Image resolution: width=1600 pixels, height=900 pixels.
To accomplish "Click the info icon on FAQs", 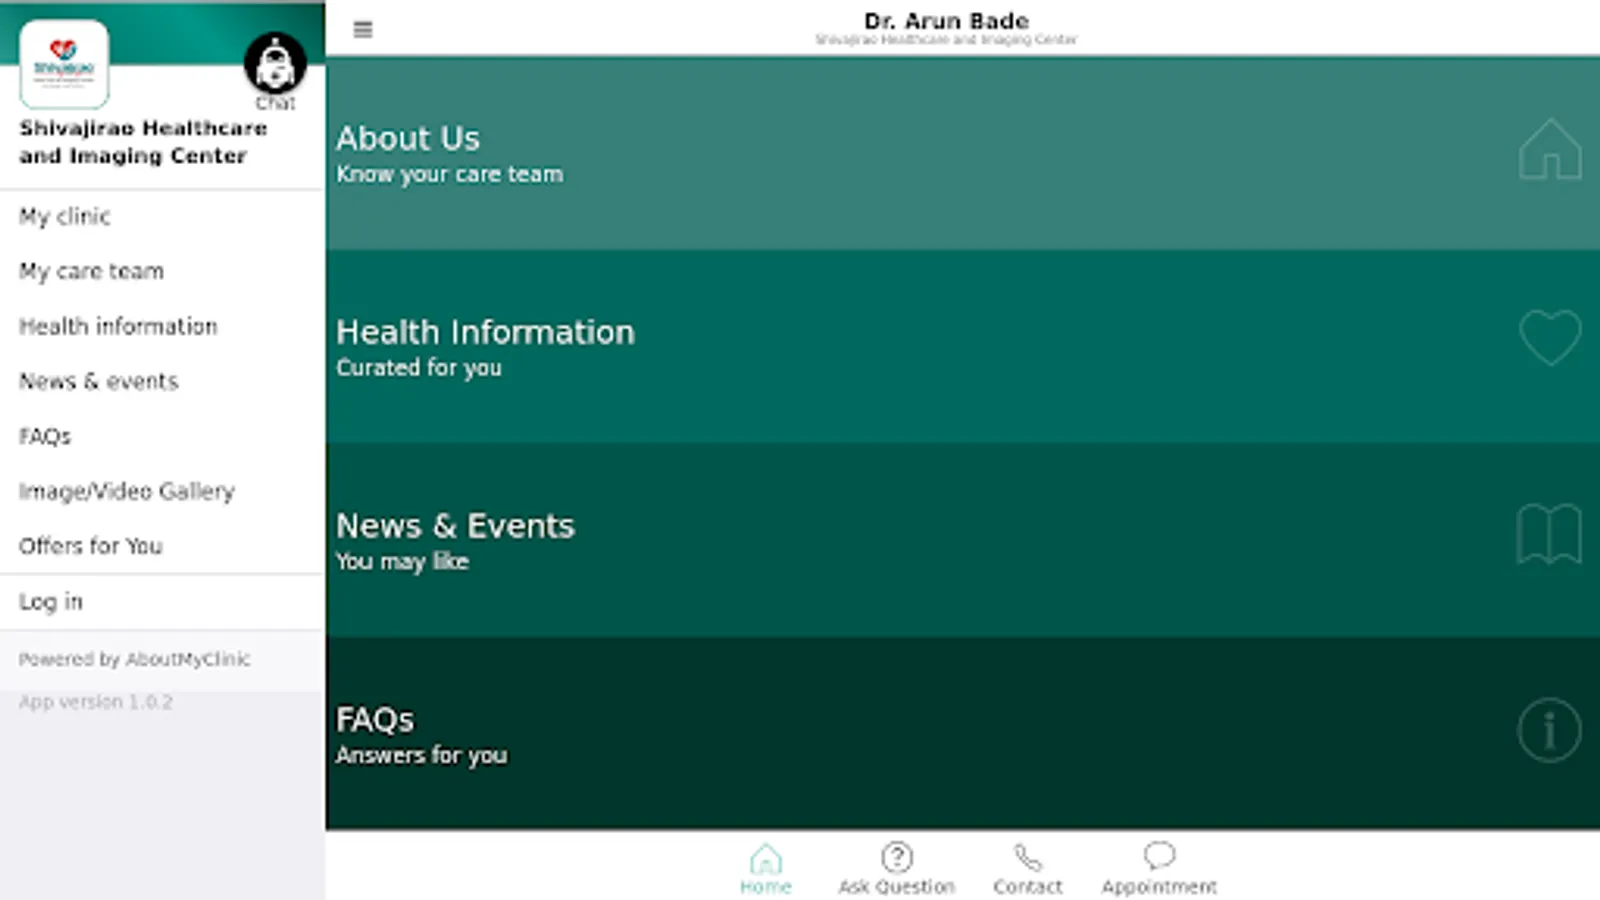I will 1549,730.
